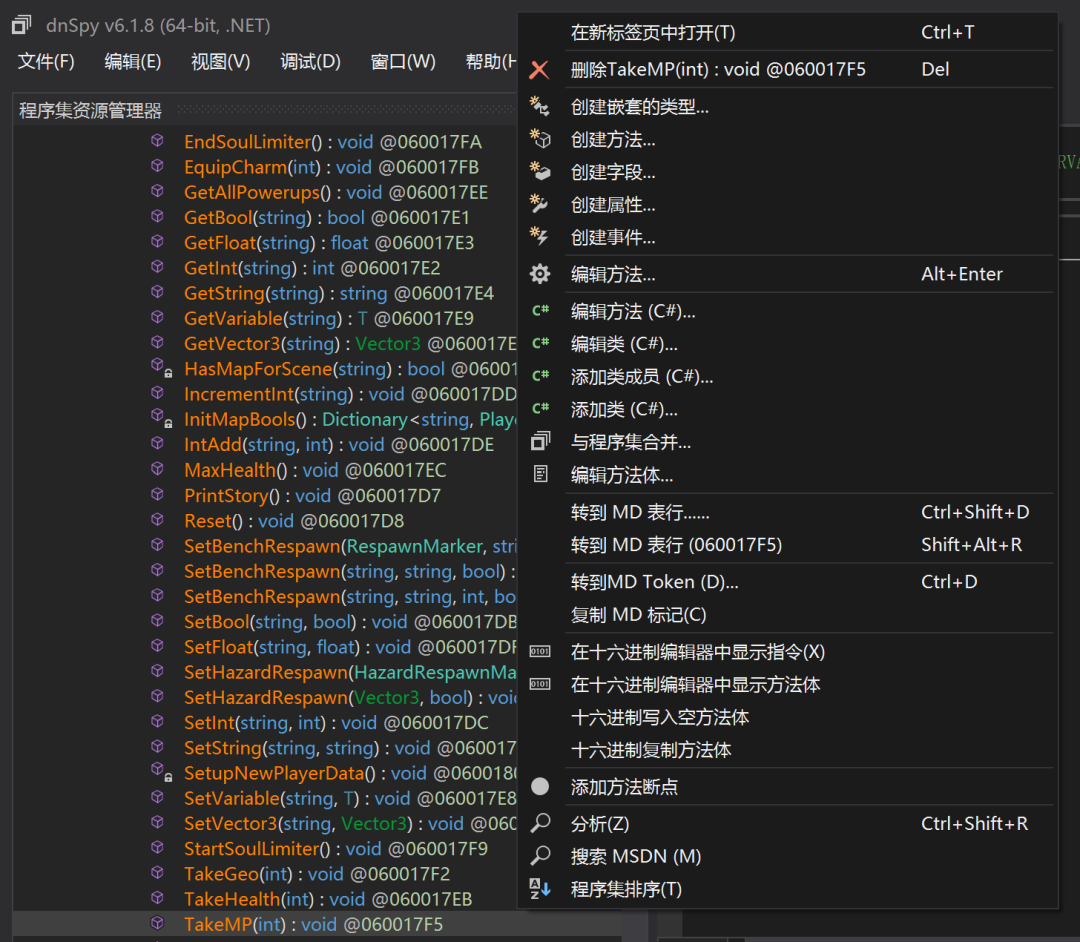
Task: Open the 文件(F) menu
Action: point(46,62)
